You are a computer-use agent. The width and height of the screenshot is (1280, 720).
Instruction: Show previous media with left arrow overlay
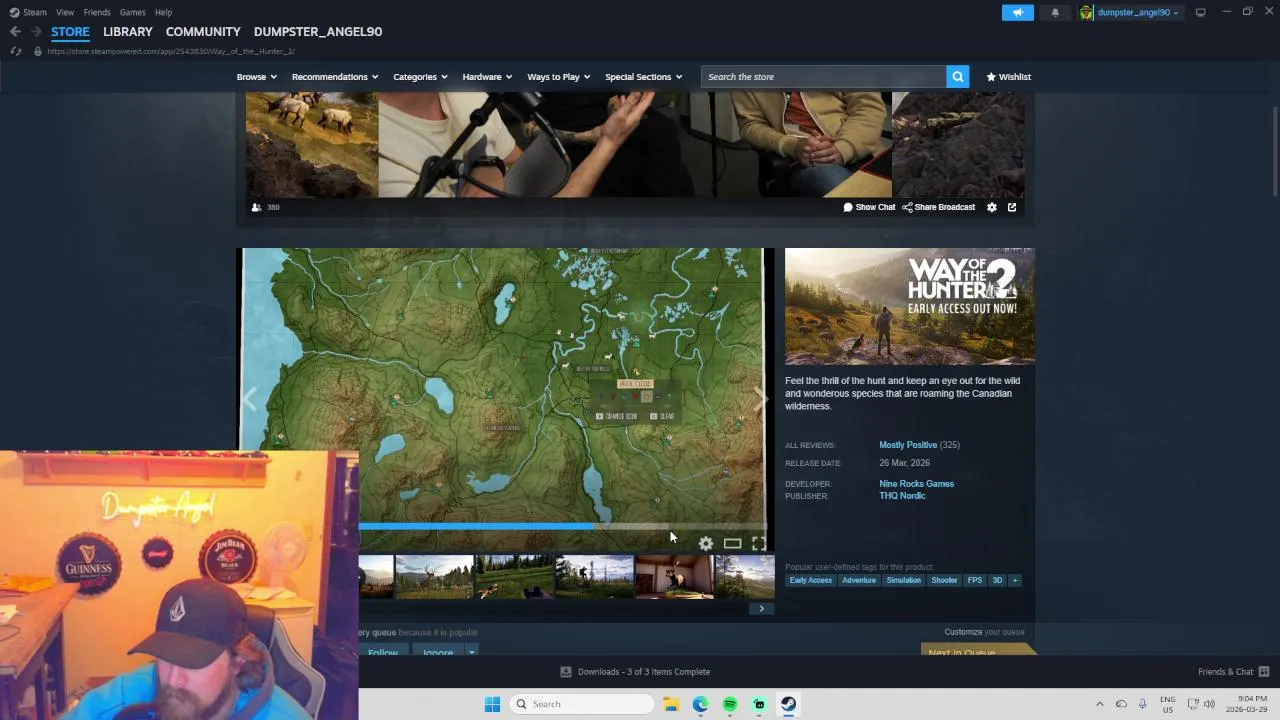pos(250,399)
